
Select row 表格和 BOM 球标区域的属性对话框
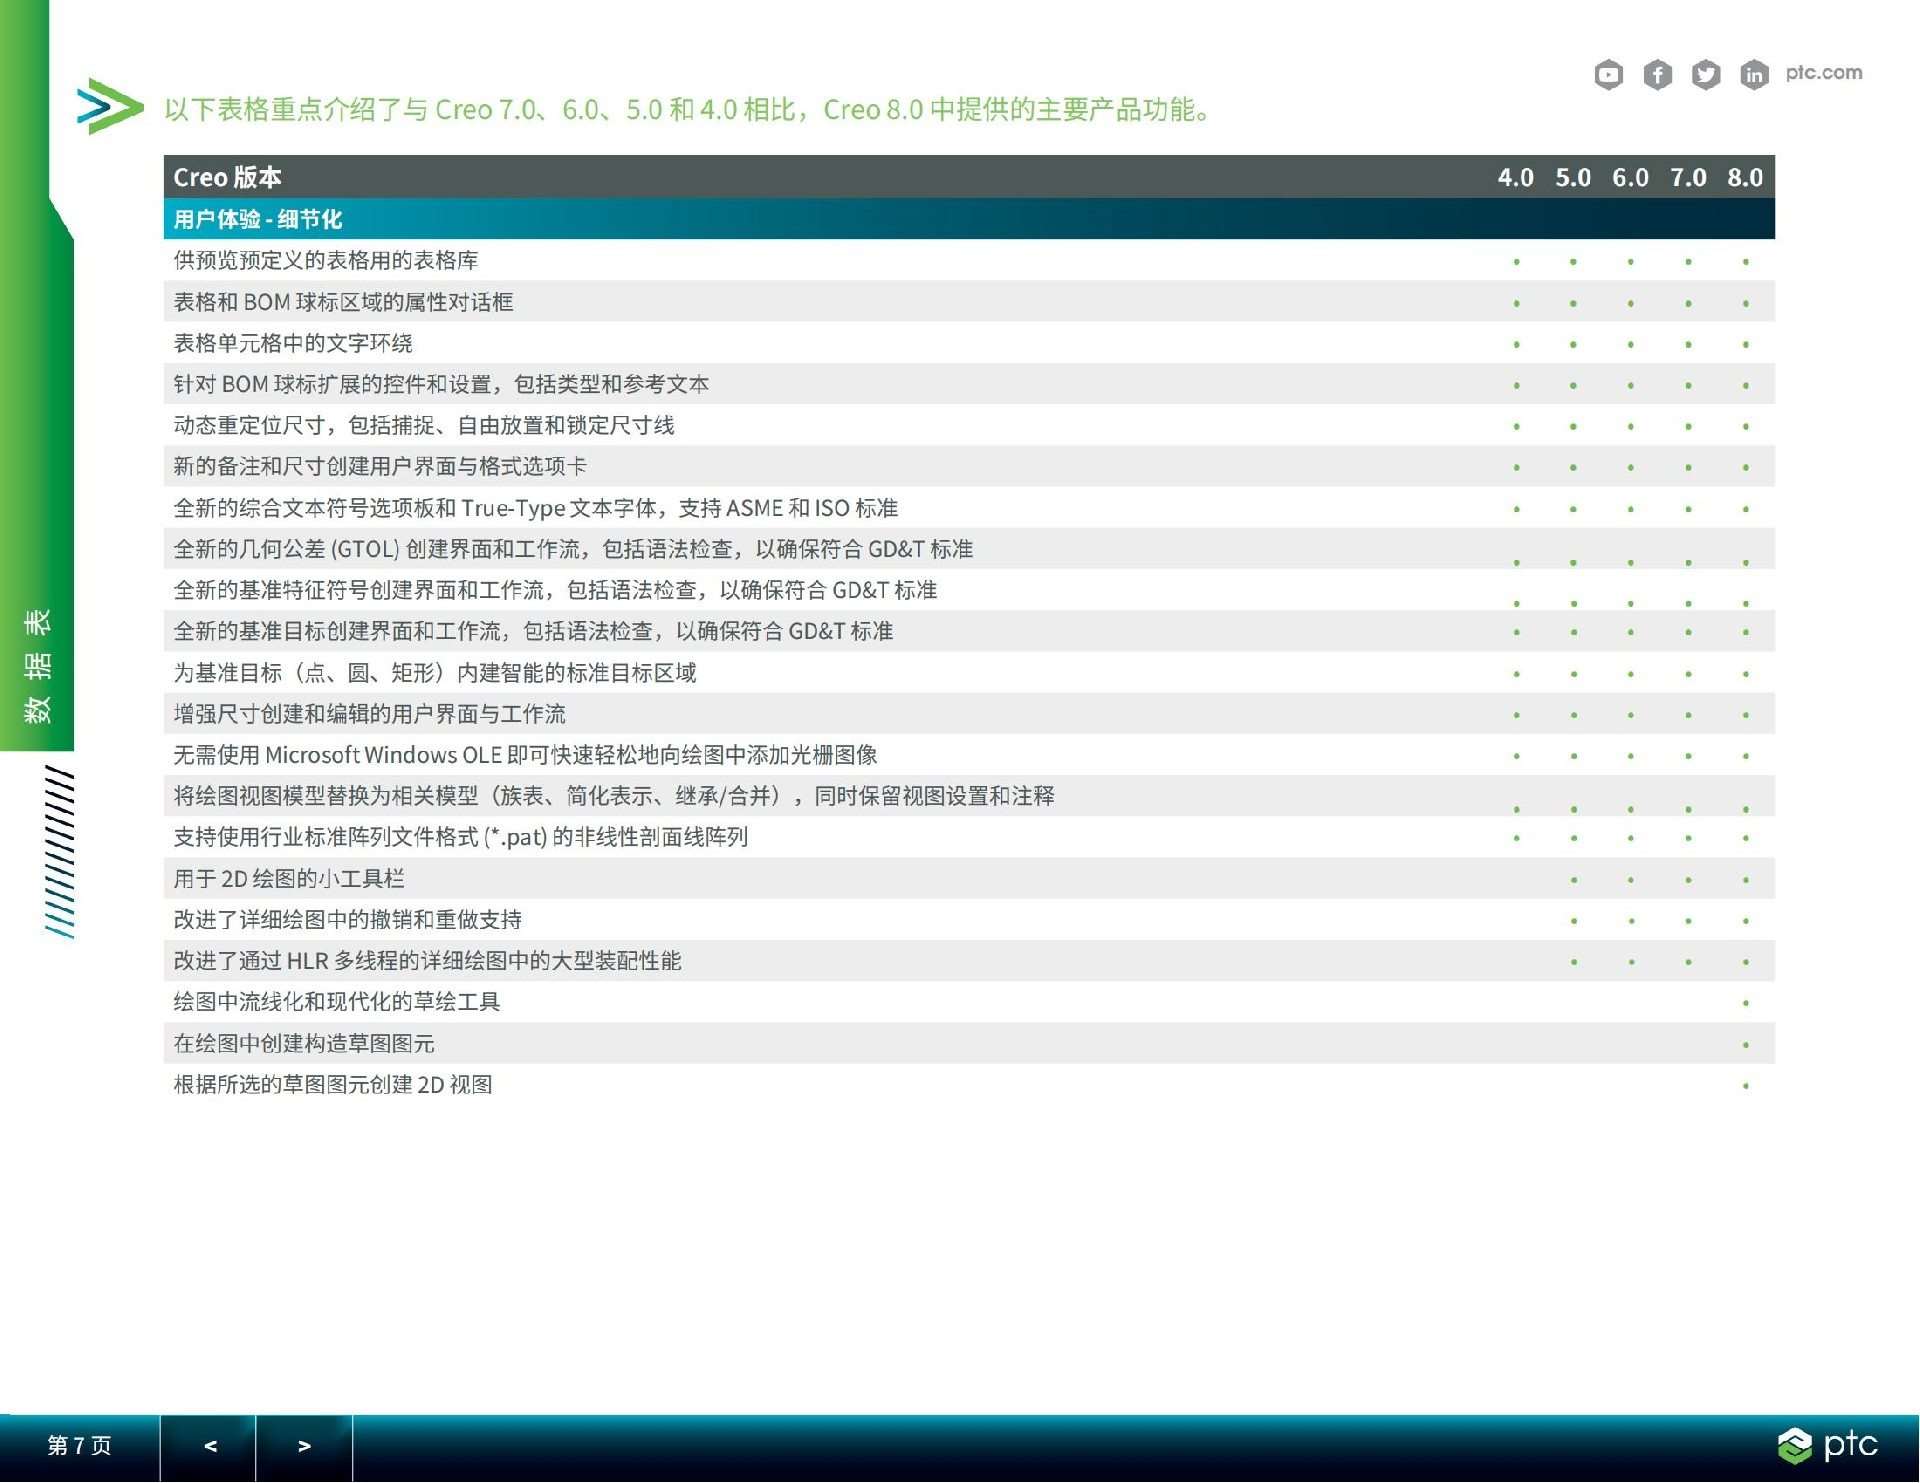coord(969,301)
